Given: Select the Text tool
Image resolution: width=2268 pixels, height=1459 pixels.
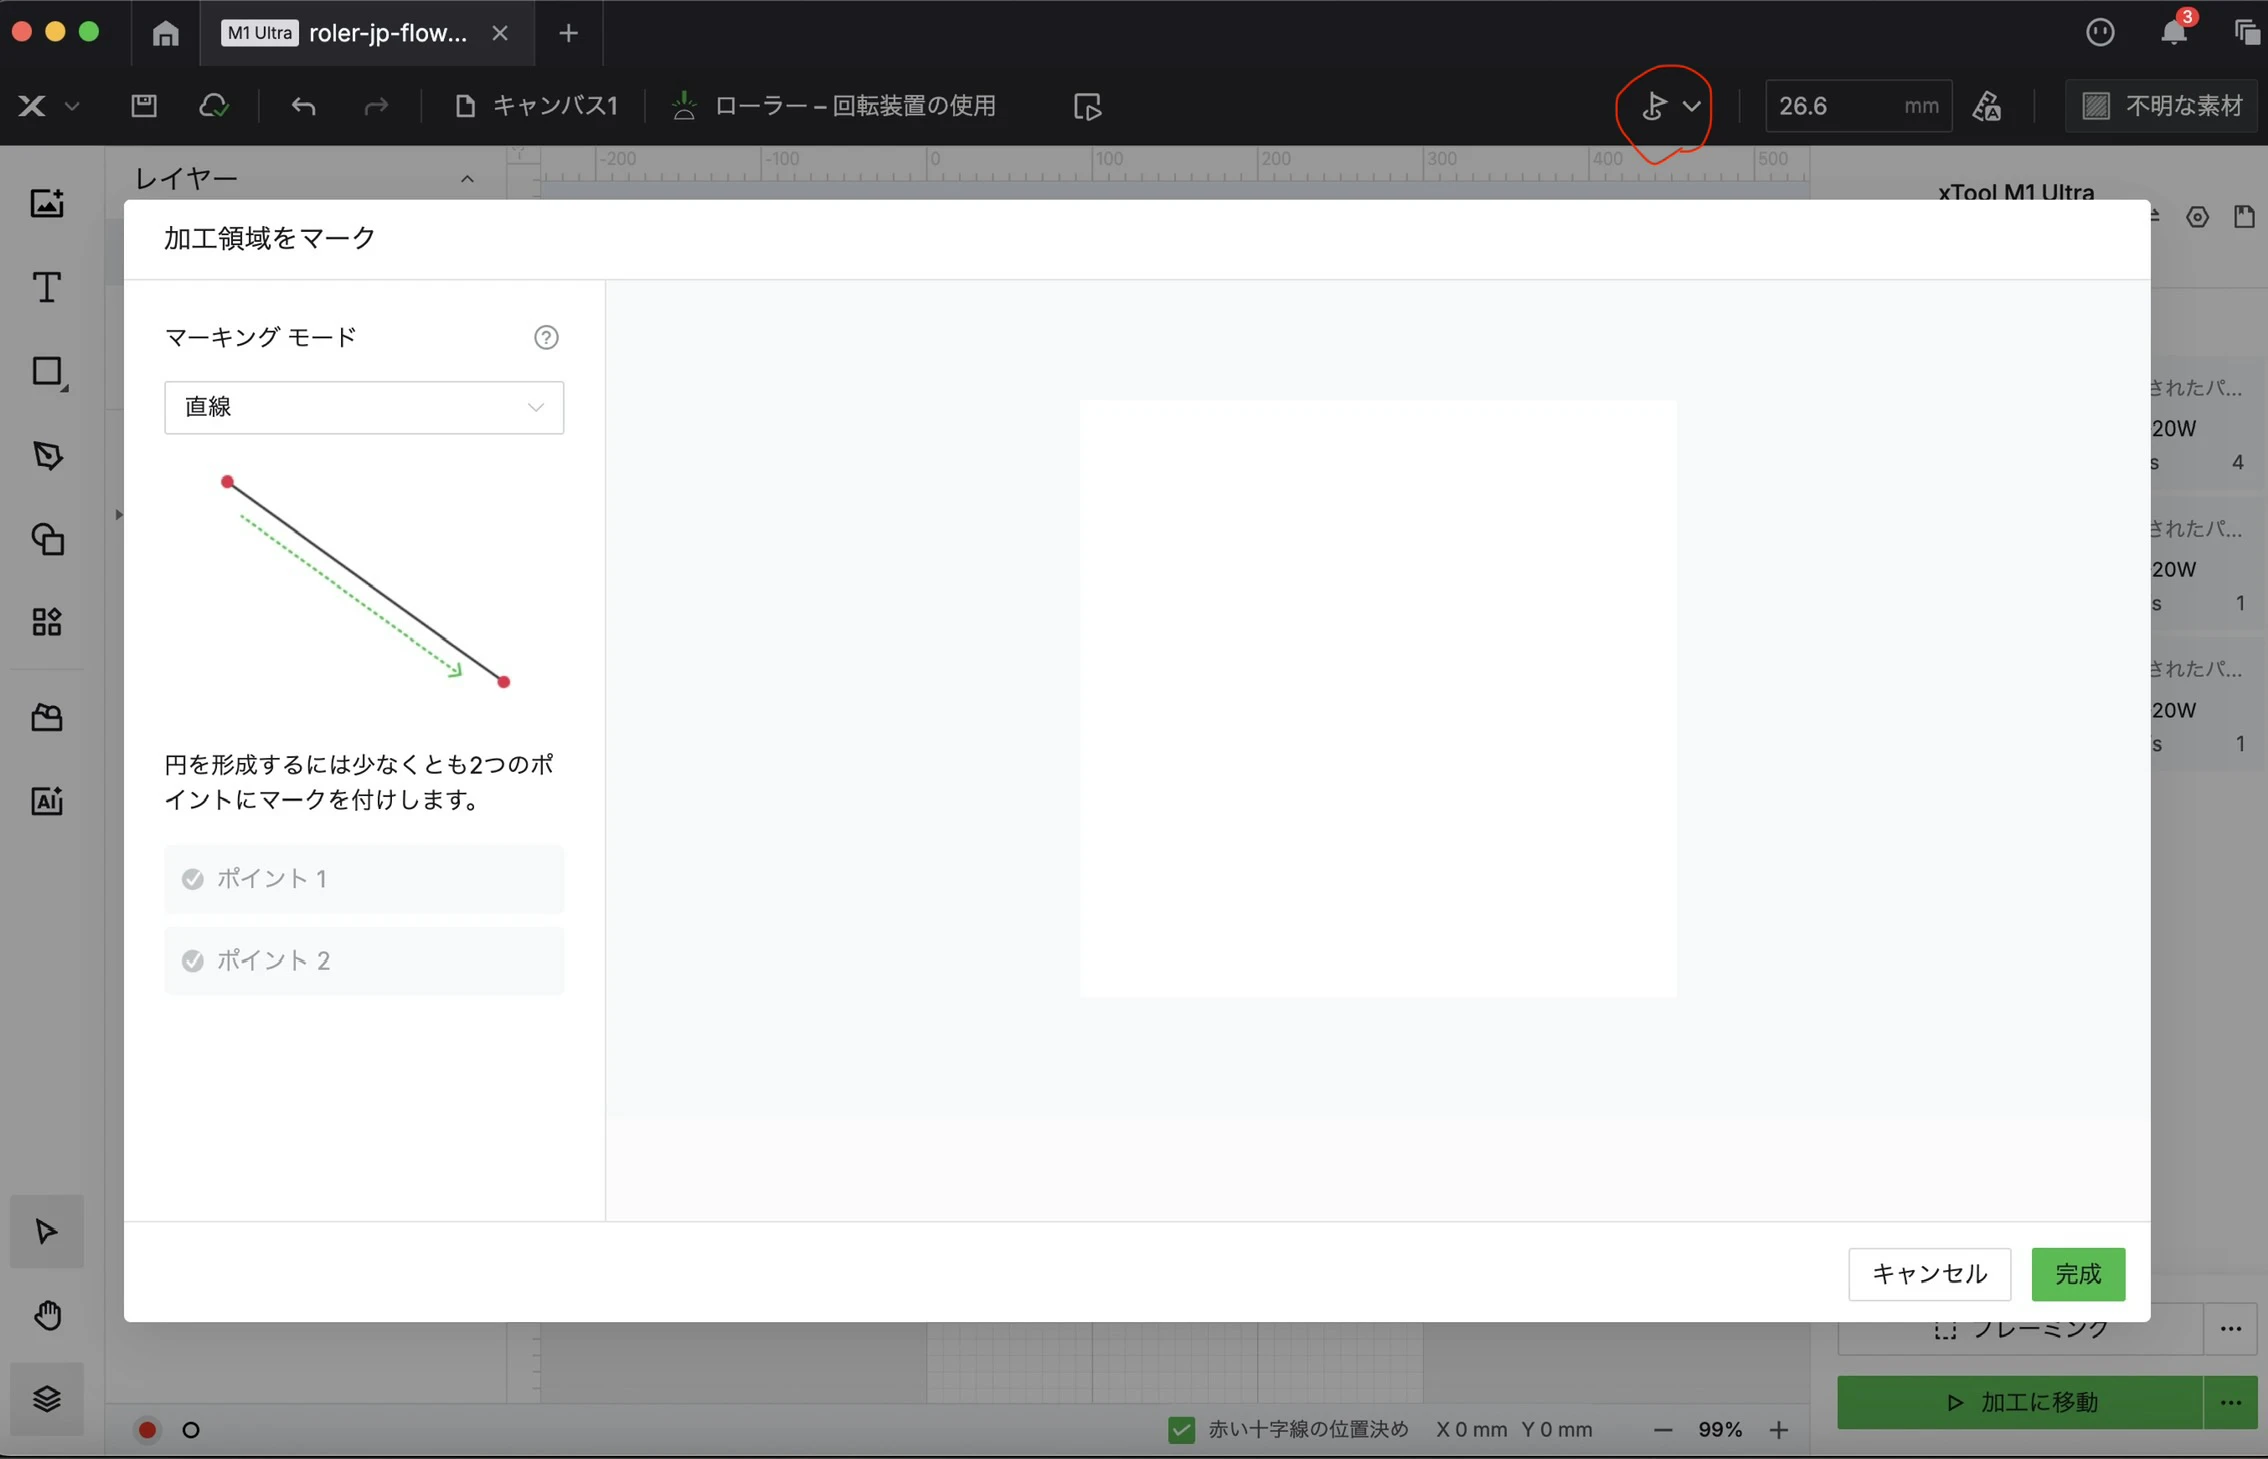Looking at the screenshot, I should point(47,288).
